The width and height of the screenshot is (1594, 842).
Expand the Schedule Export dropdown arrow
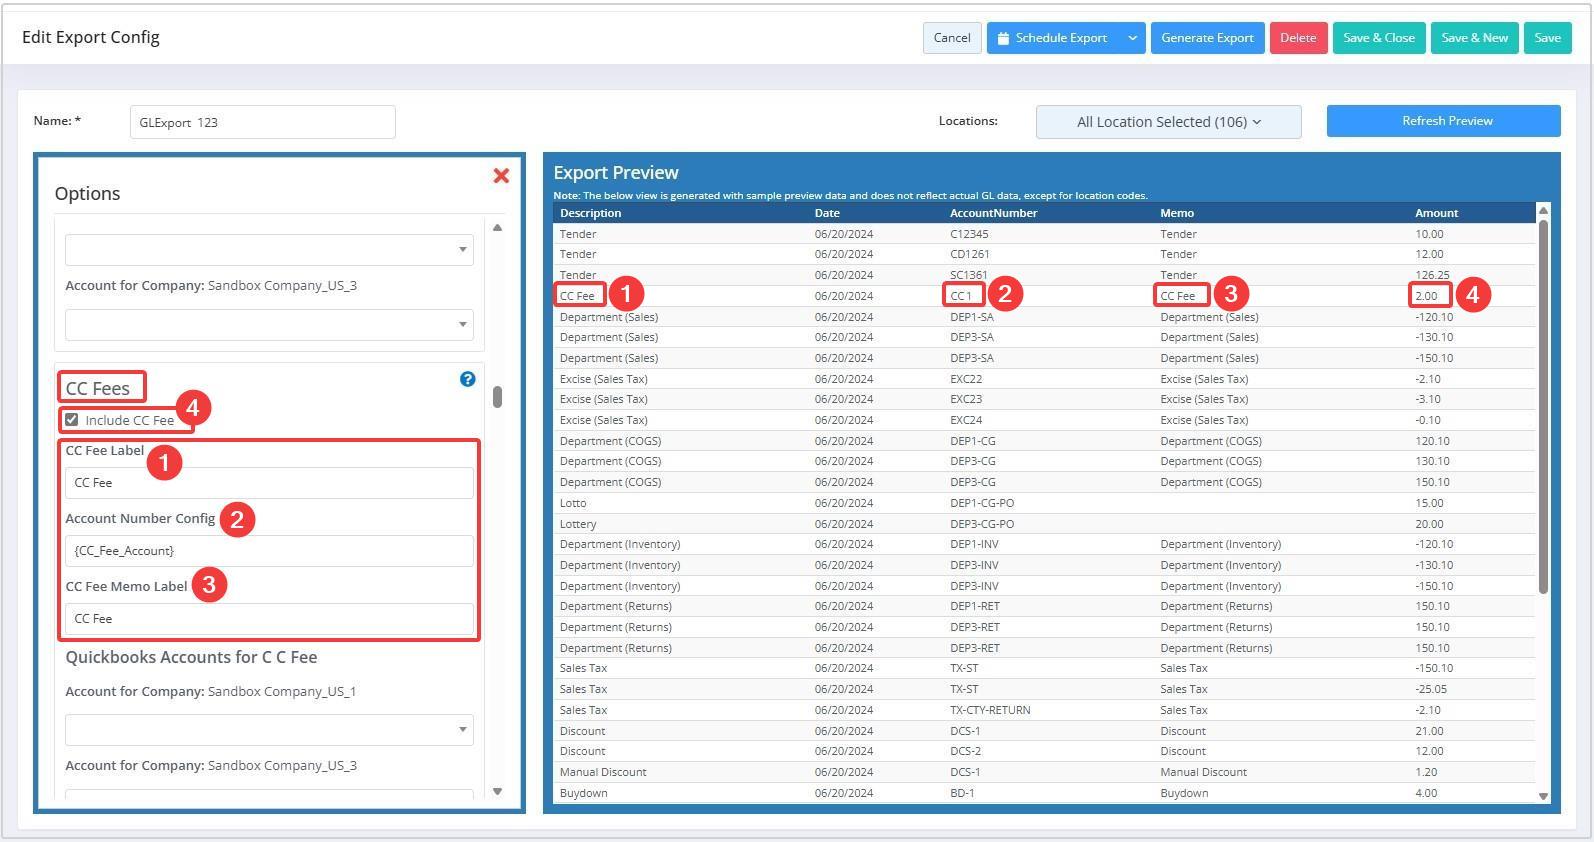pos(1132,38)
